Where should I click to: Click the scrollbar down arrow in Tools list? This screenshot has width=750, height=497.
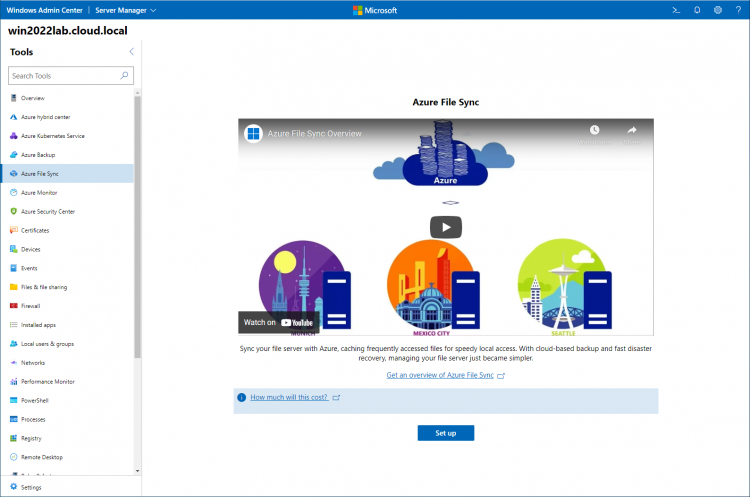[138, 471]
